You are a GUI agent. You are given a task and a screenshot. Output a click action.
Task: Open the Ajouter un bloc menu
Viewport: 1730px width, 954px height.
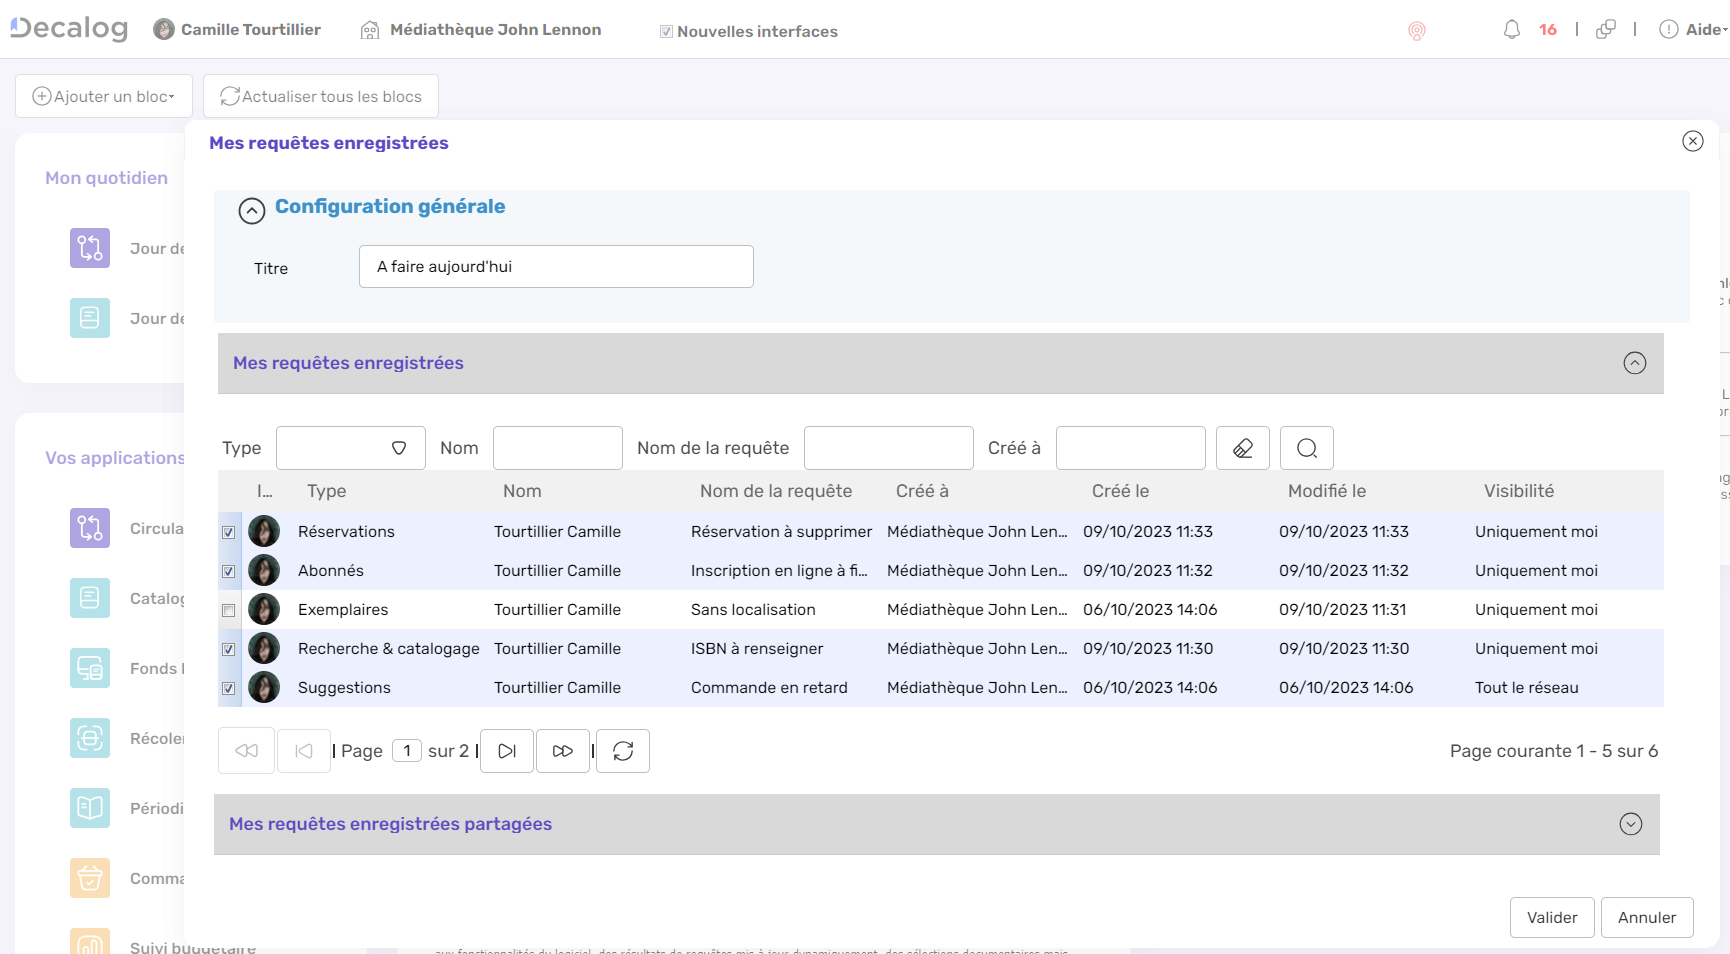(103, 95)
